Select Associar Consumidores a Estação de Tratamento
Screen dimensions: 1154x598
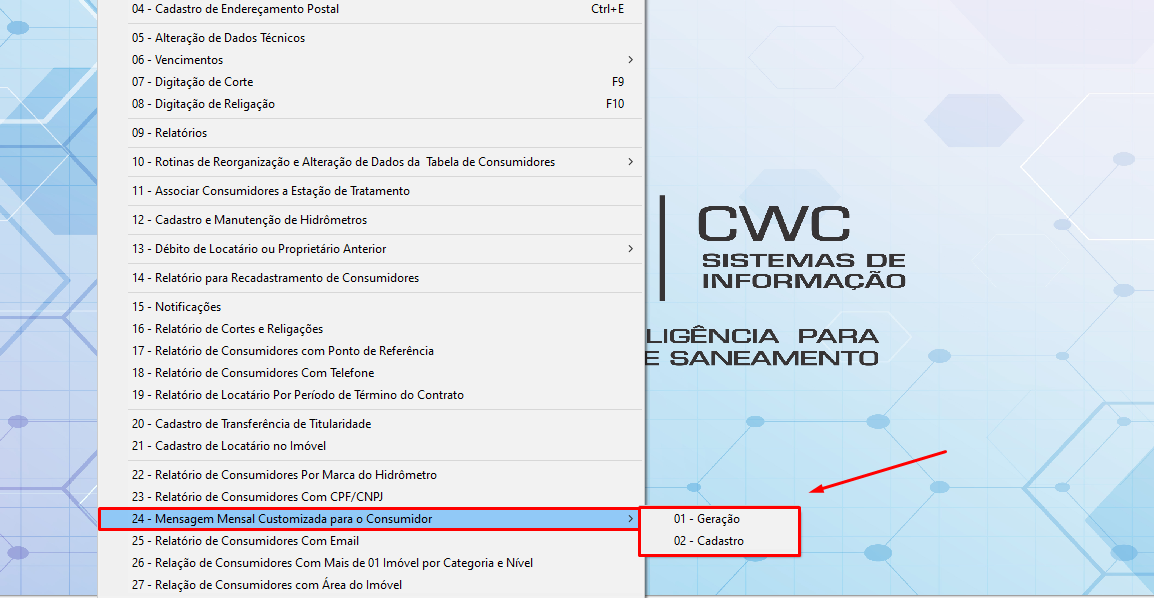point(270,191)
